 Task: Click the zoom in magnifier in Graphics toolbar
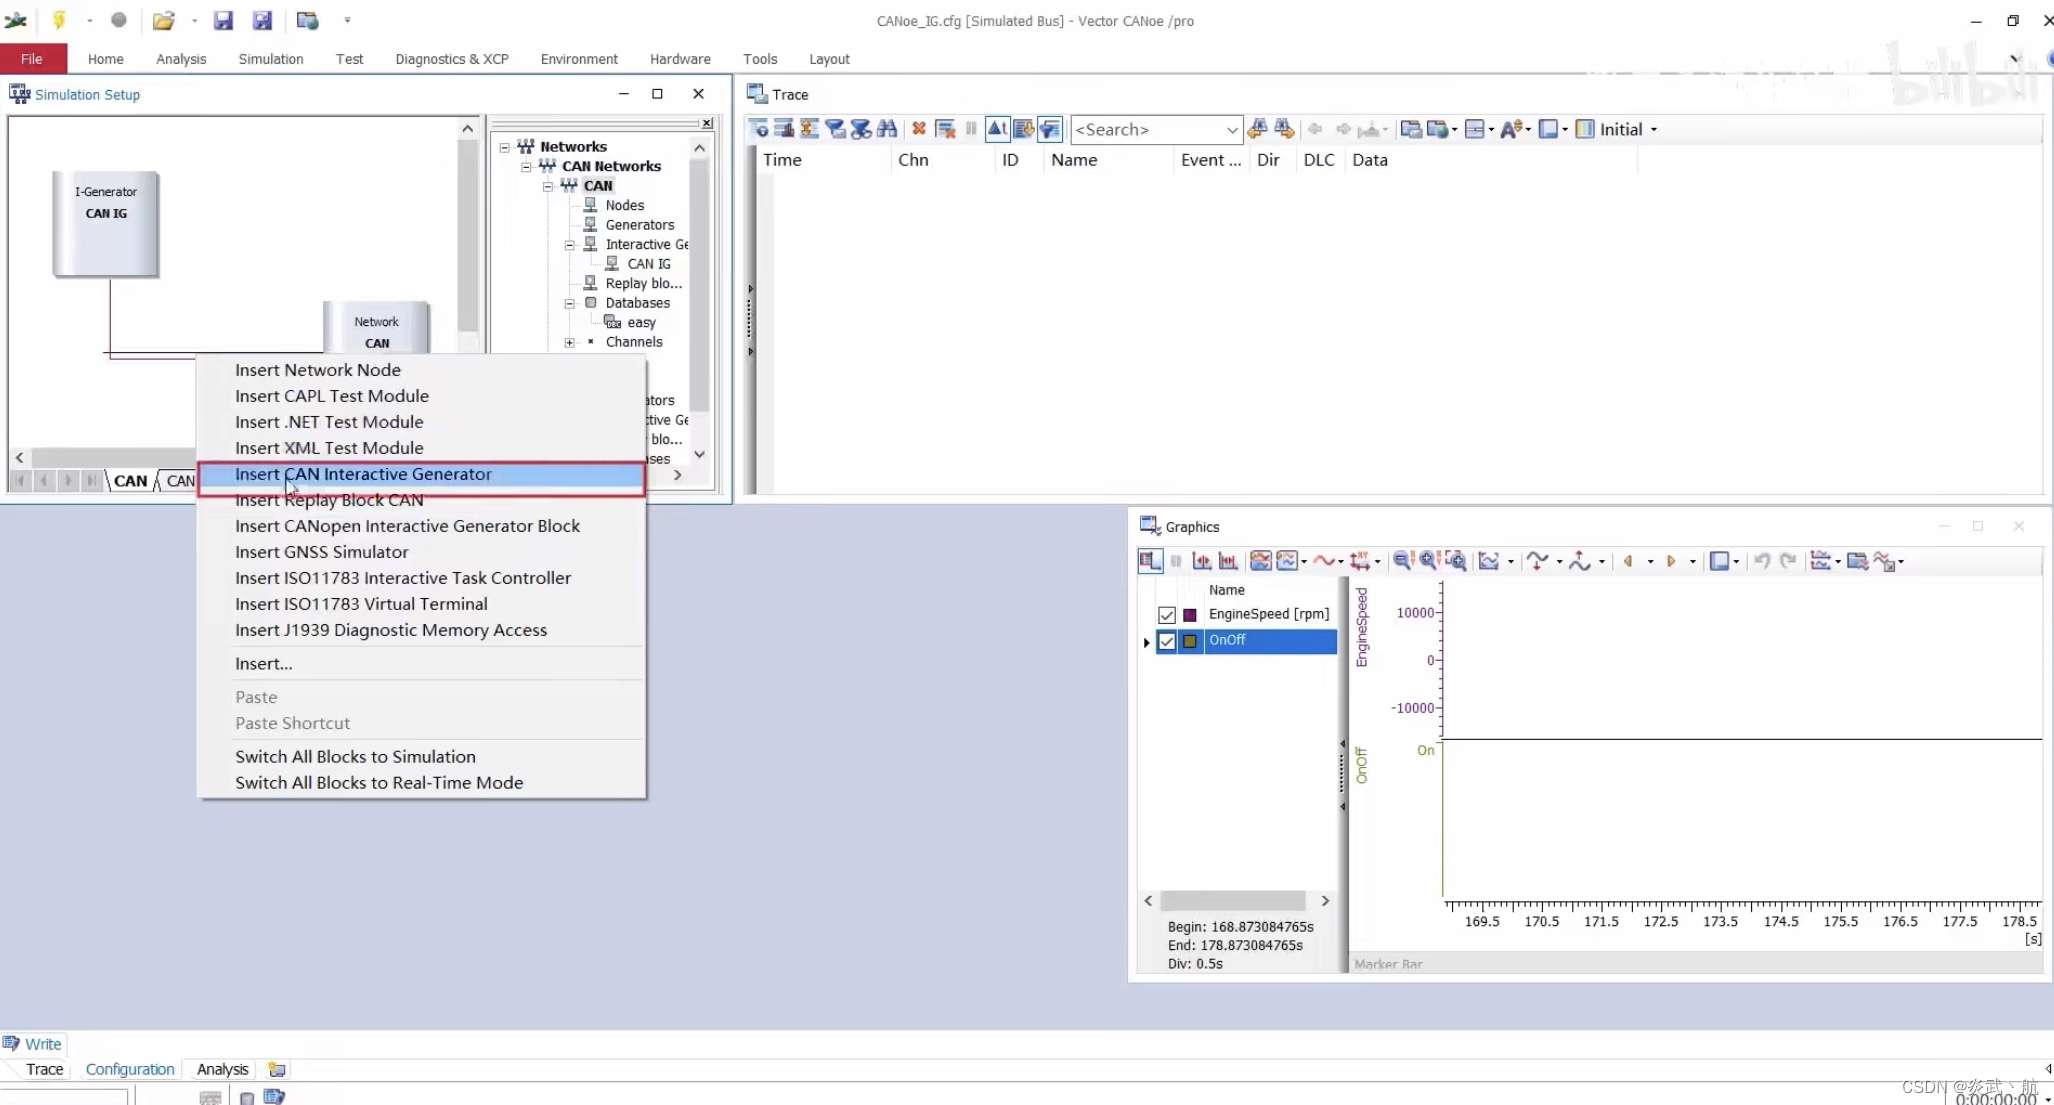pyautogui.click(x=1429, y=561)
